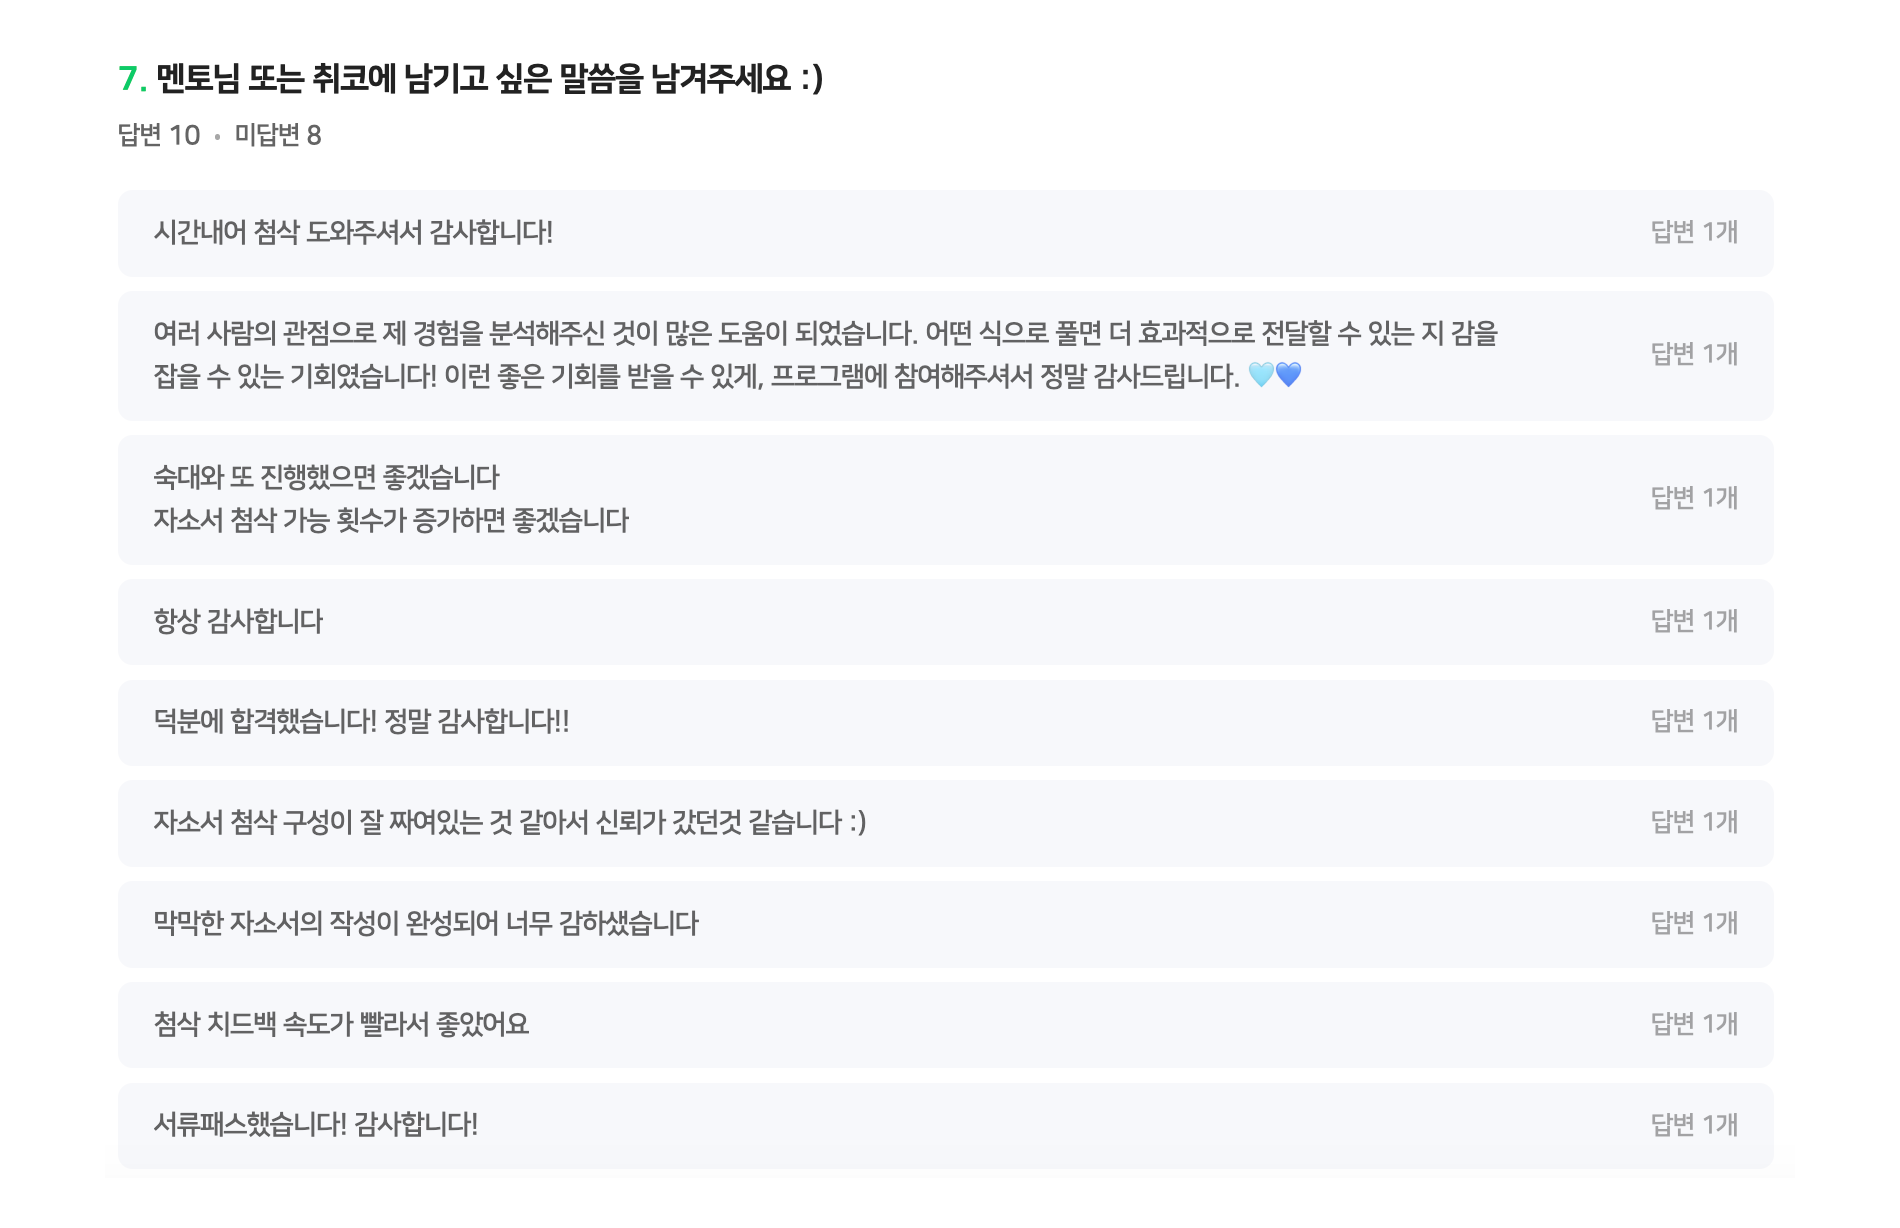Expand 답변 1개 on the first response card
This screenshot has height=1228, width=1900.
coord(1697,232)
